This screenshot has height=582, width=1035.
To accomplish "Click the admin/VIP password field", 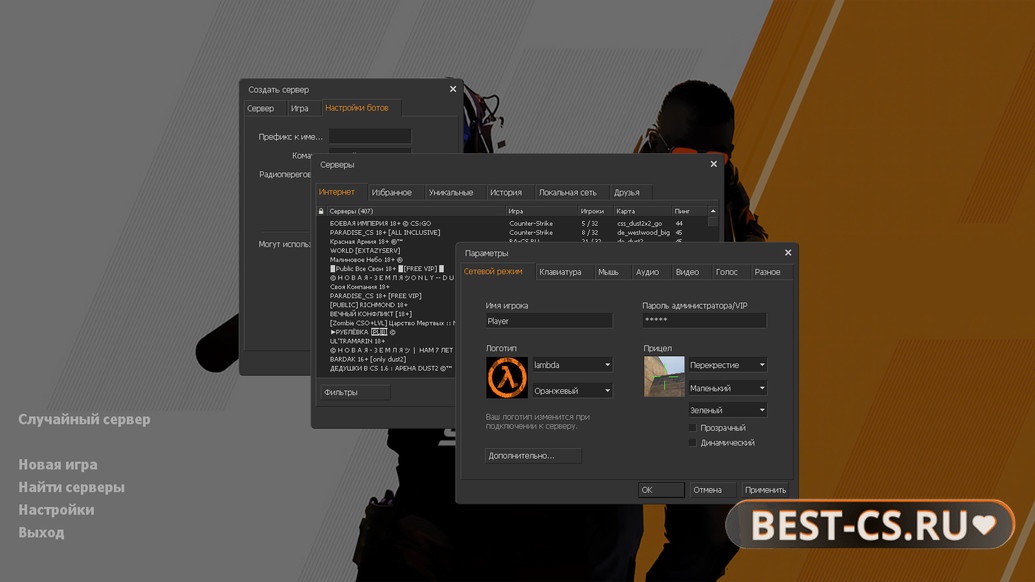I will point(704,321).
